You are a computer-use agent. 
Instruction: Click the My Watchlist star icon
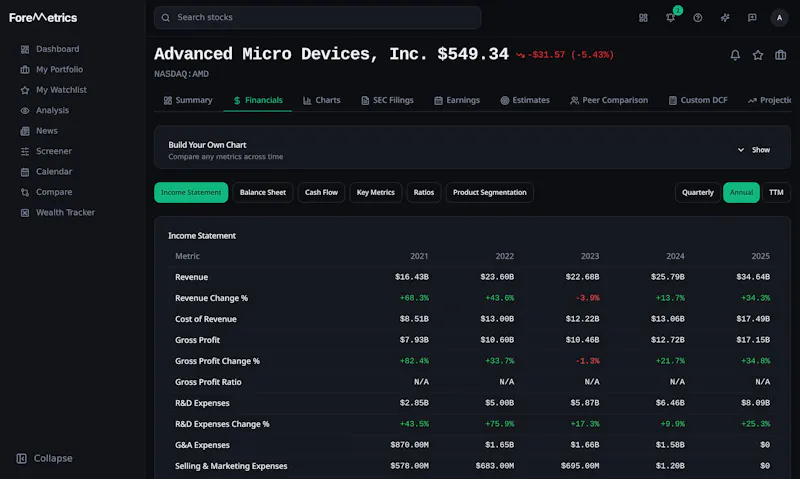coord(24,90)
